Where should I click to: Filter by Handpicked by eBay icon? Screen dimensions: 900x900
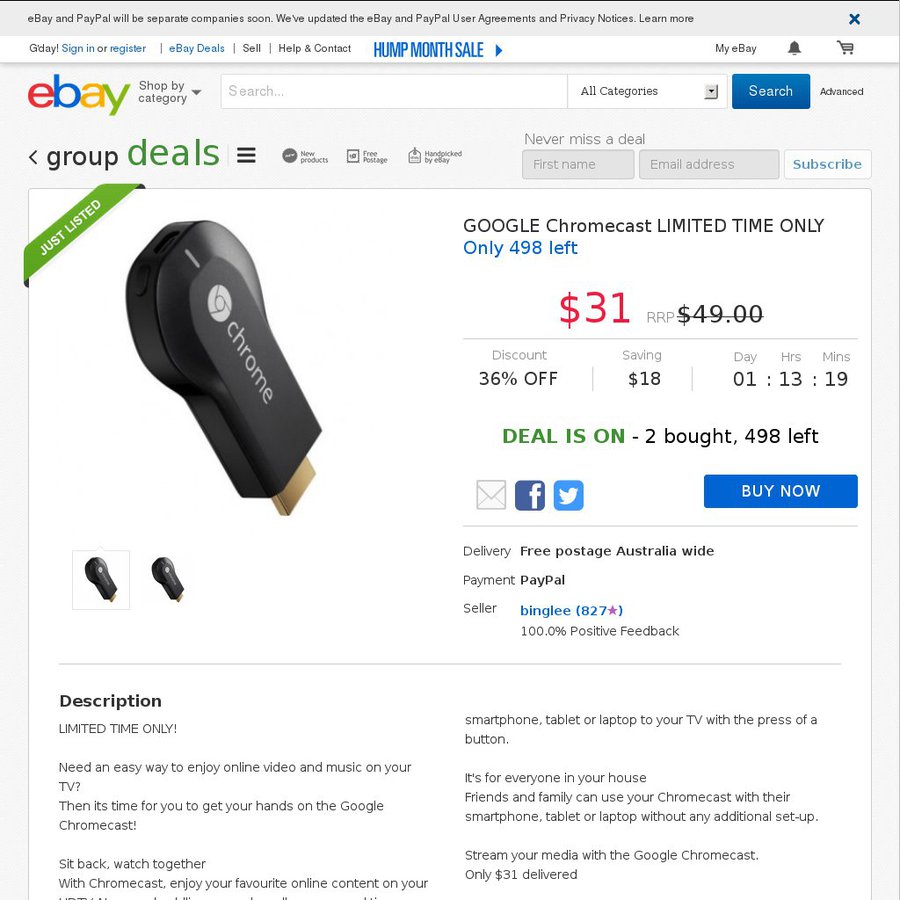click(x=435, y=156)
